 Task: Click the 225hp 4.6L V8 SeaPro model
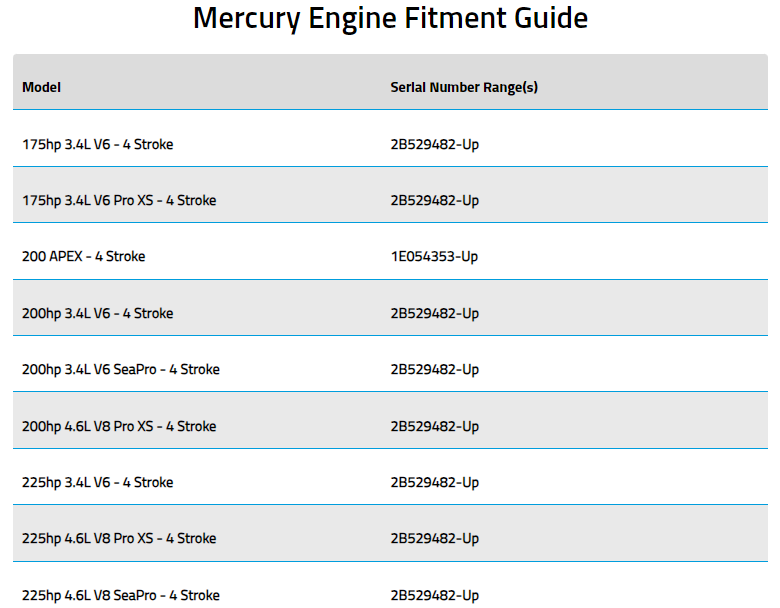[x=120, y=595]
